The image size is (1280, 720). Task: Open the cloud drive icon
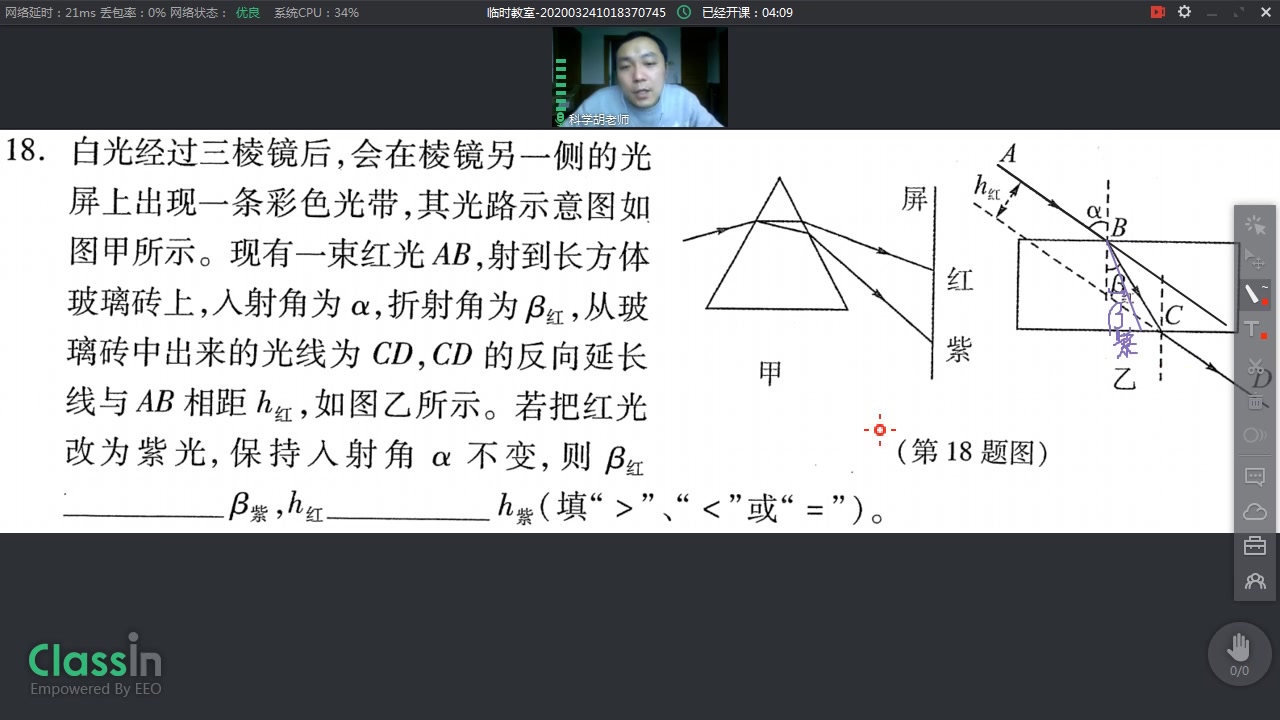(1255, 512)
